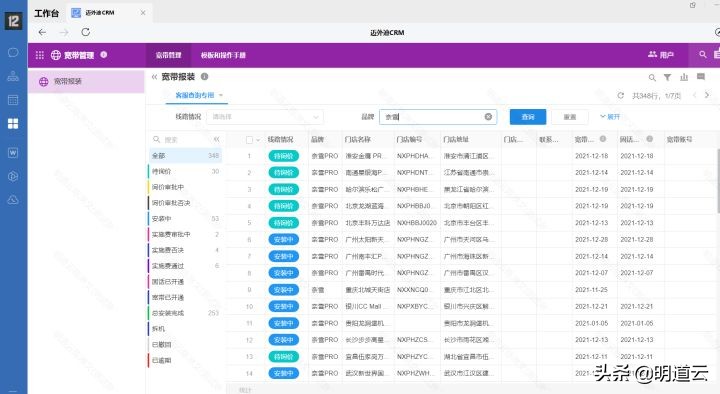This screenshot has width=720, height=394.
Task: Select the 工作台 tab
Action: (46, 13)
